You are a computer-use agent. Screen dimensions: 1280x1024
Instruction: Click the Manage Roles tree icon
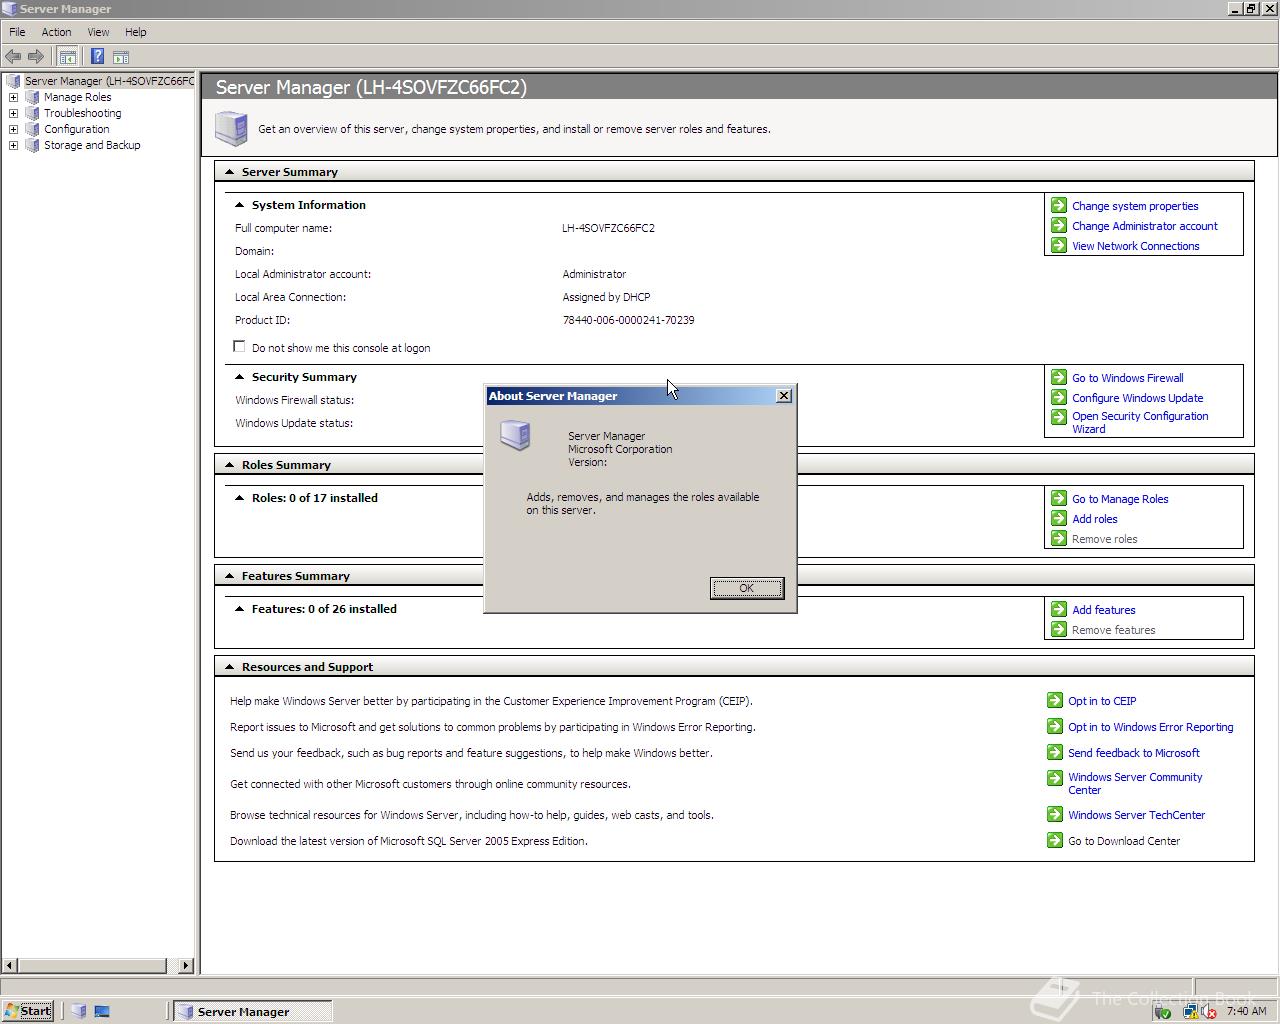(x=32, y=97)
